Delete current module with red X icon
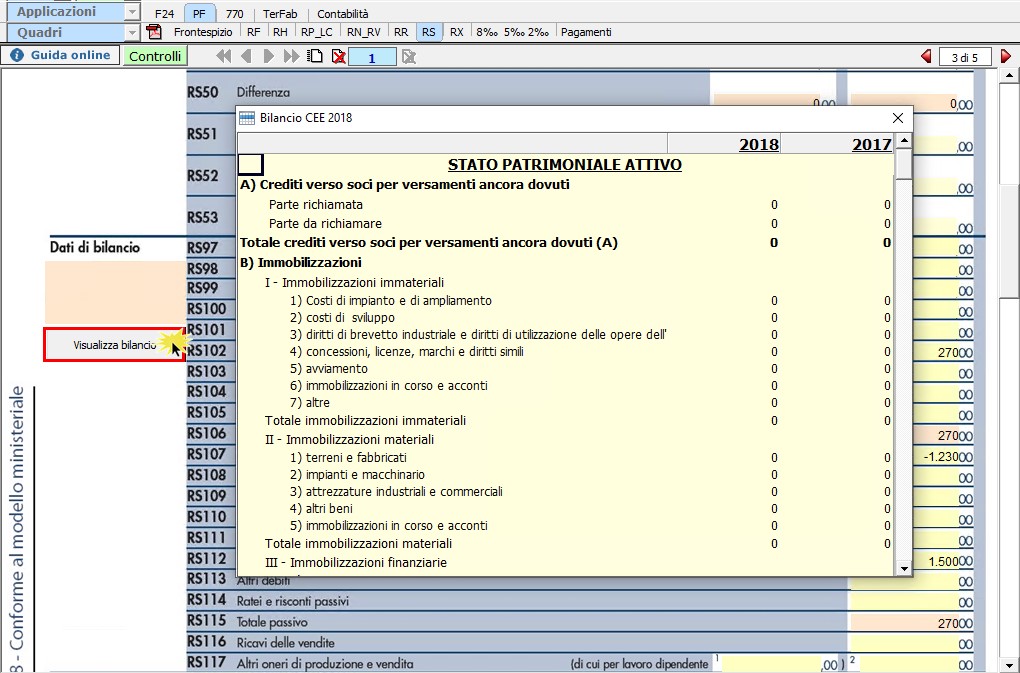Viewport: 1020px width, 673px height. pos(338,57)
